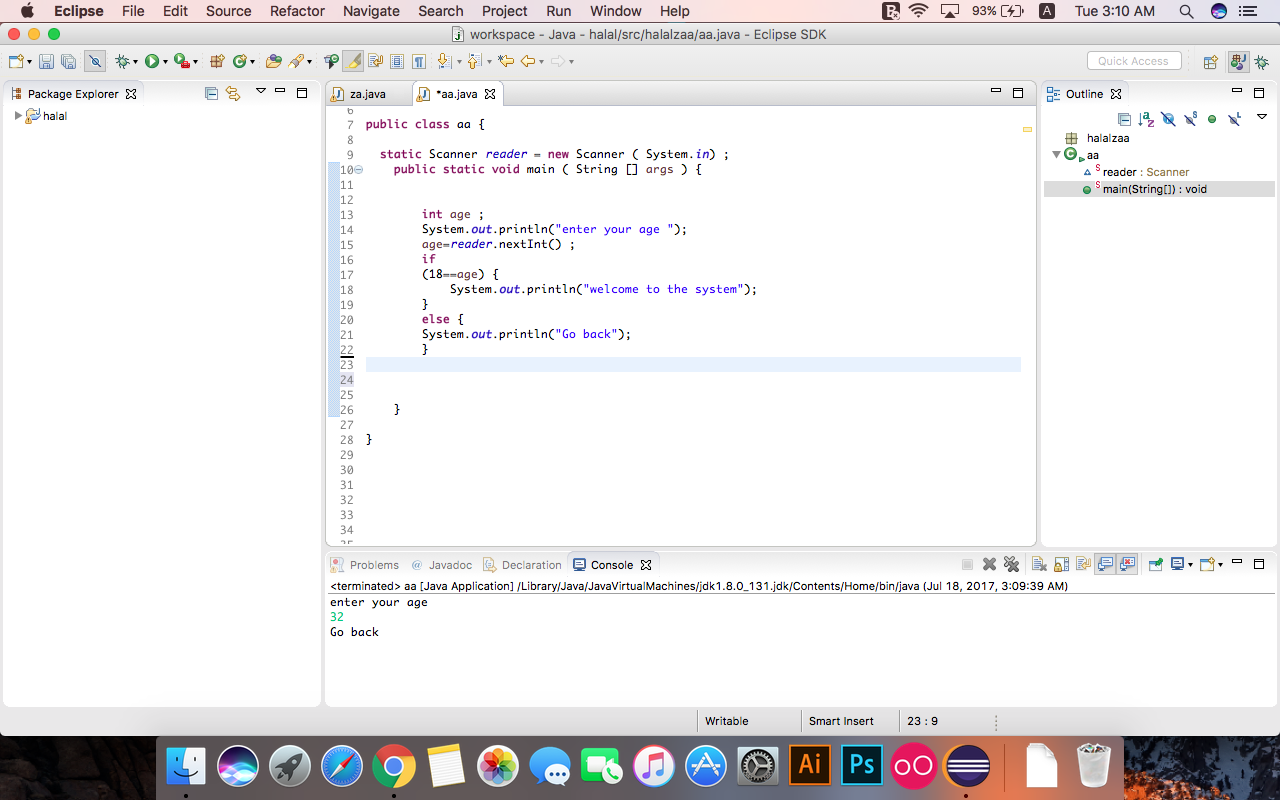
Task: Collapse the aa class in Outline
Action: tap(1056, 155)
